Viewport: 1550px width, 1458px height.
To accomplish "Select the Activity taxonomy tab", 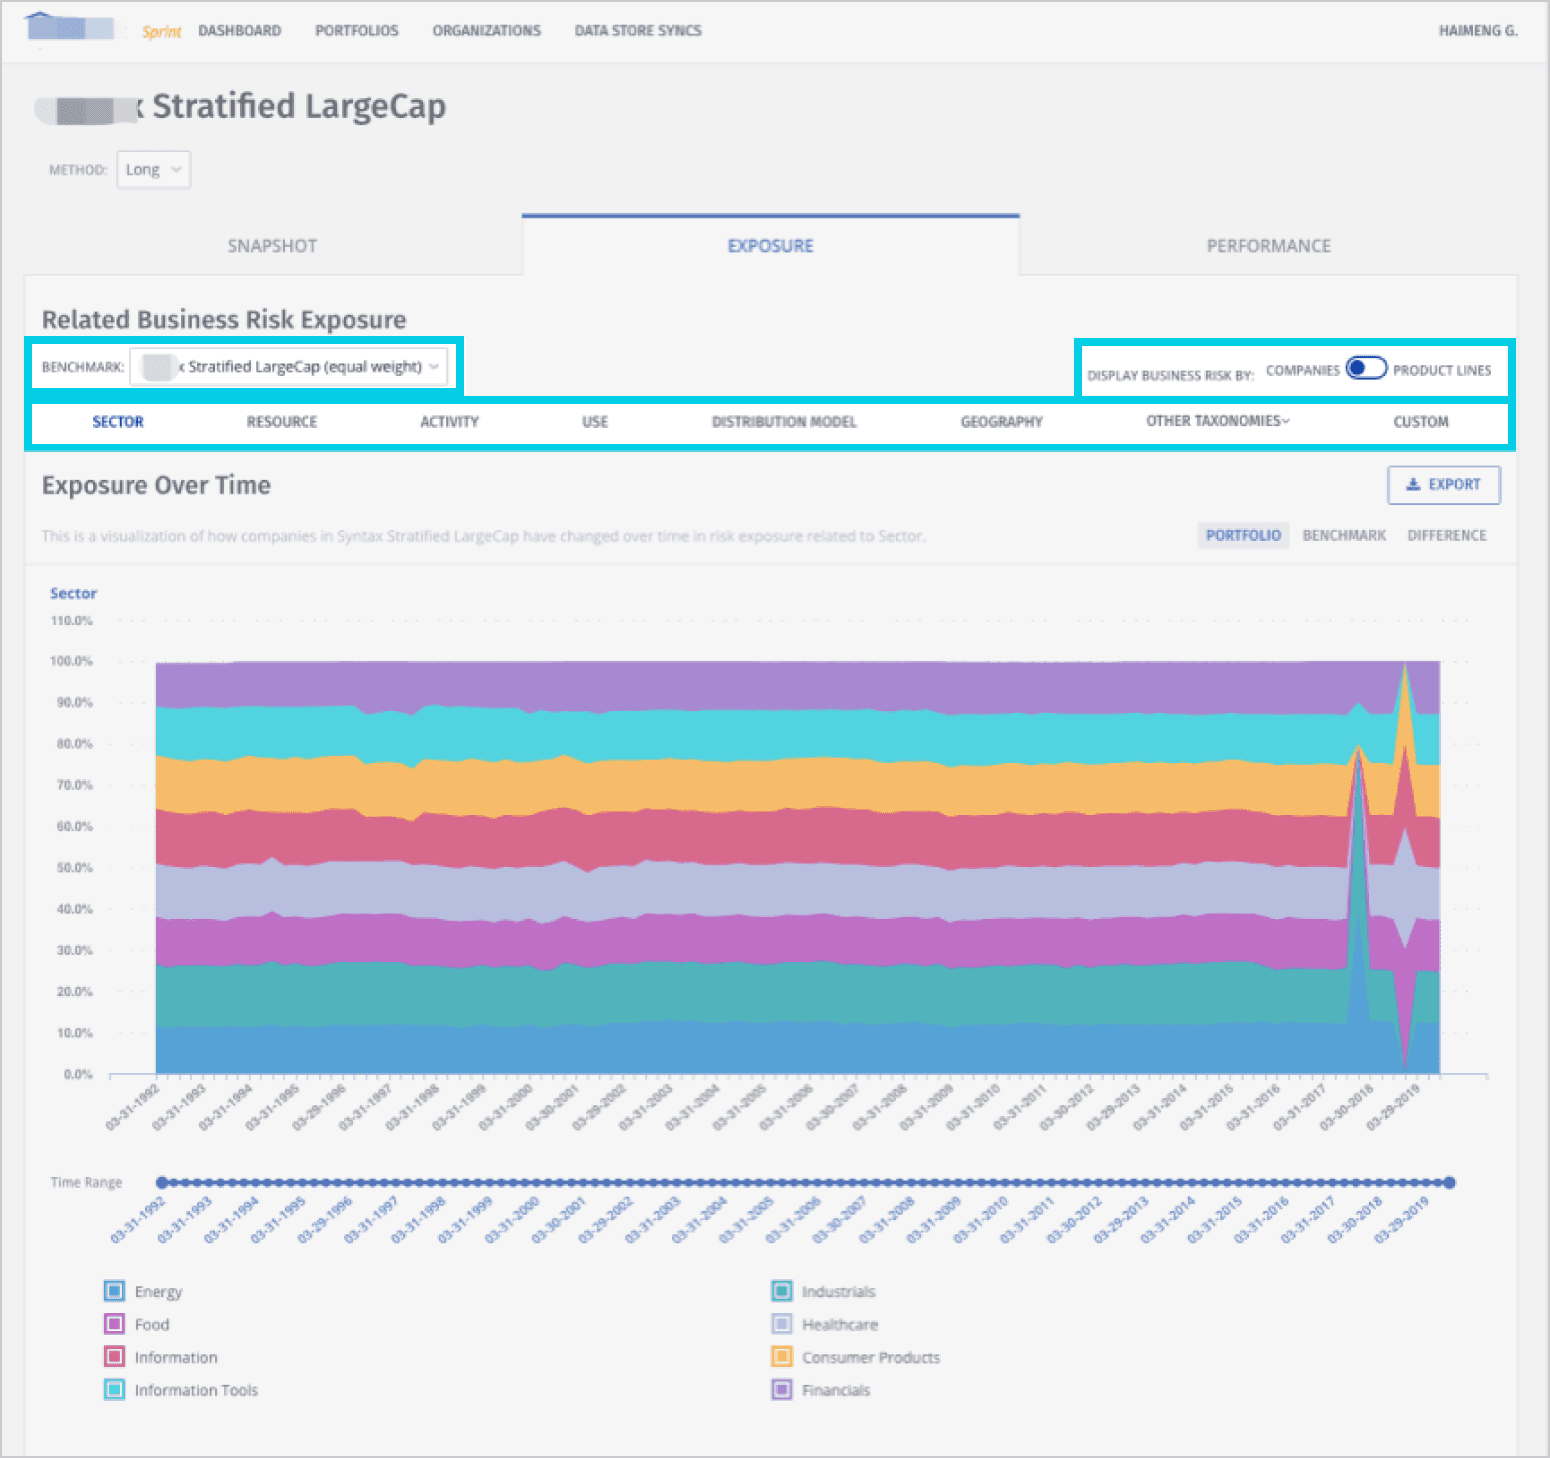I will click(449, 422).
